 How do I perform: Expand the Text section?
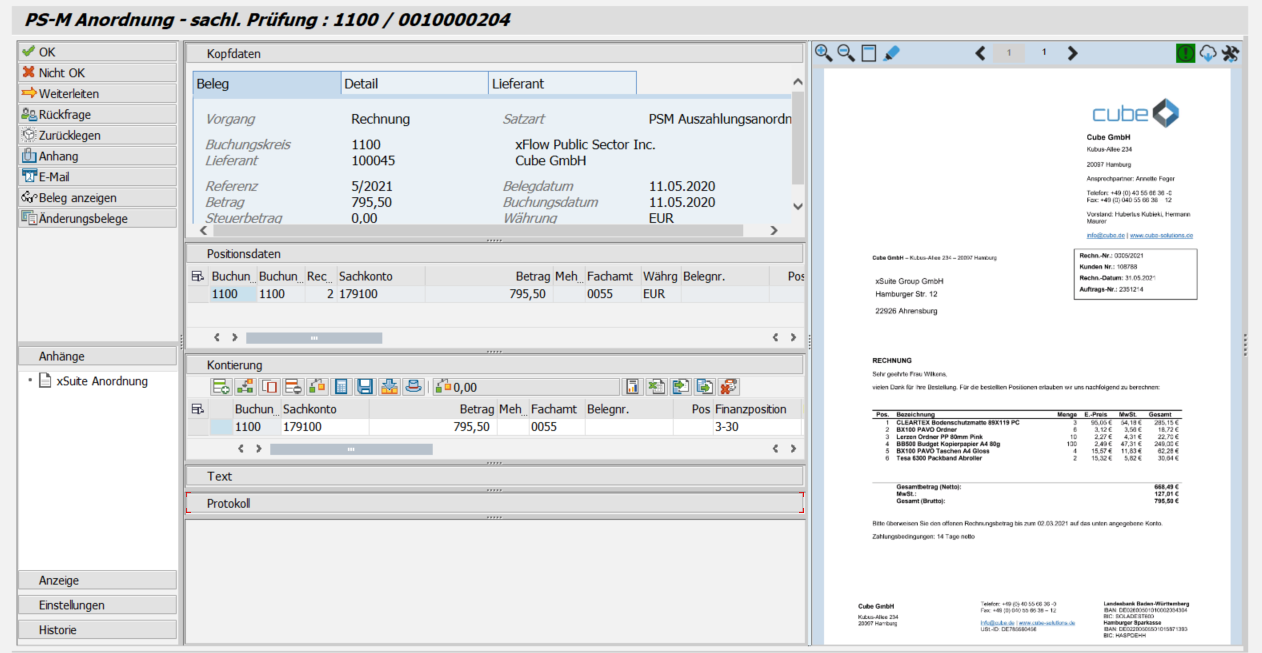tap(219, 476)
